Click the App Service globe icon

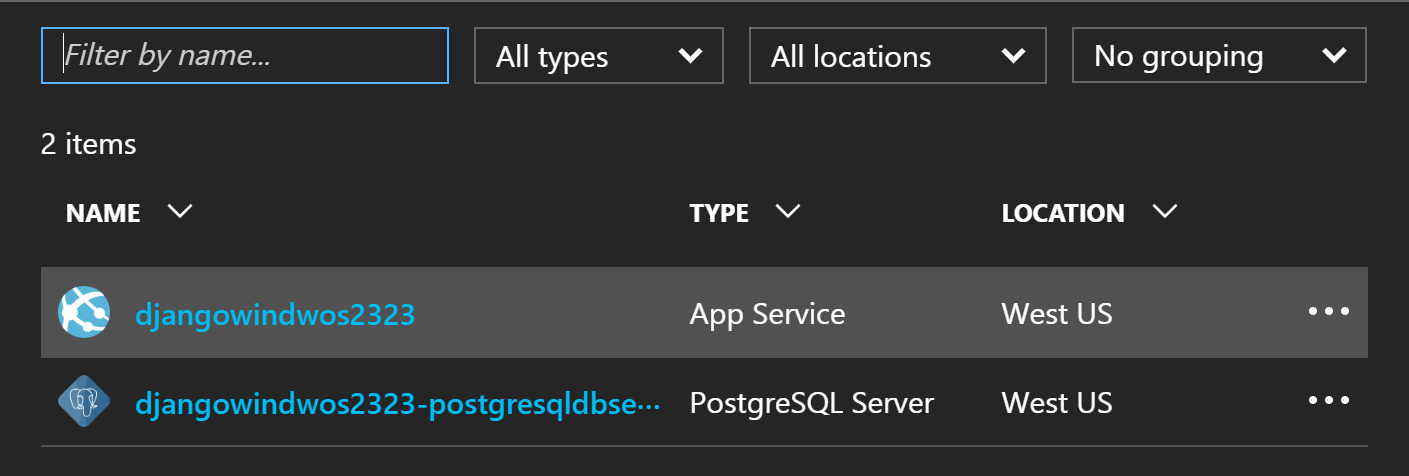[84, 313]
